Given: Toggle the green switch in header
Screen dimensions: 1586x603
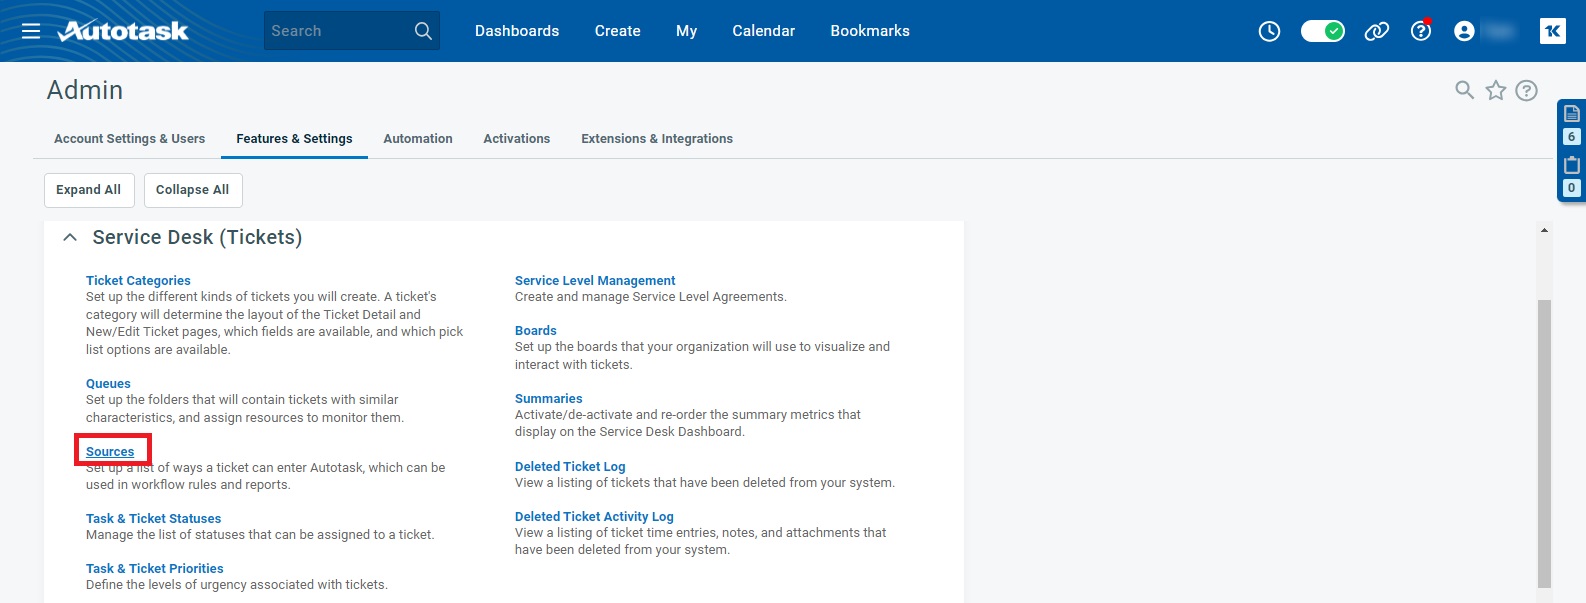Looking at the screenshot, I should [1322, 31].
